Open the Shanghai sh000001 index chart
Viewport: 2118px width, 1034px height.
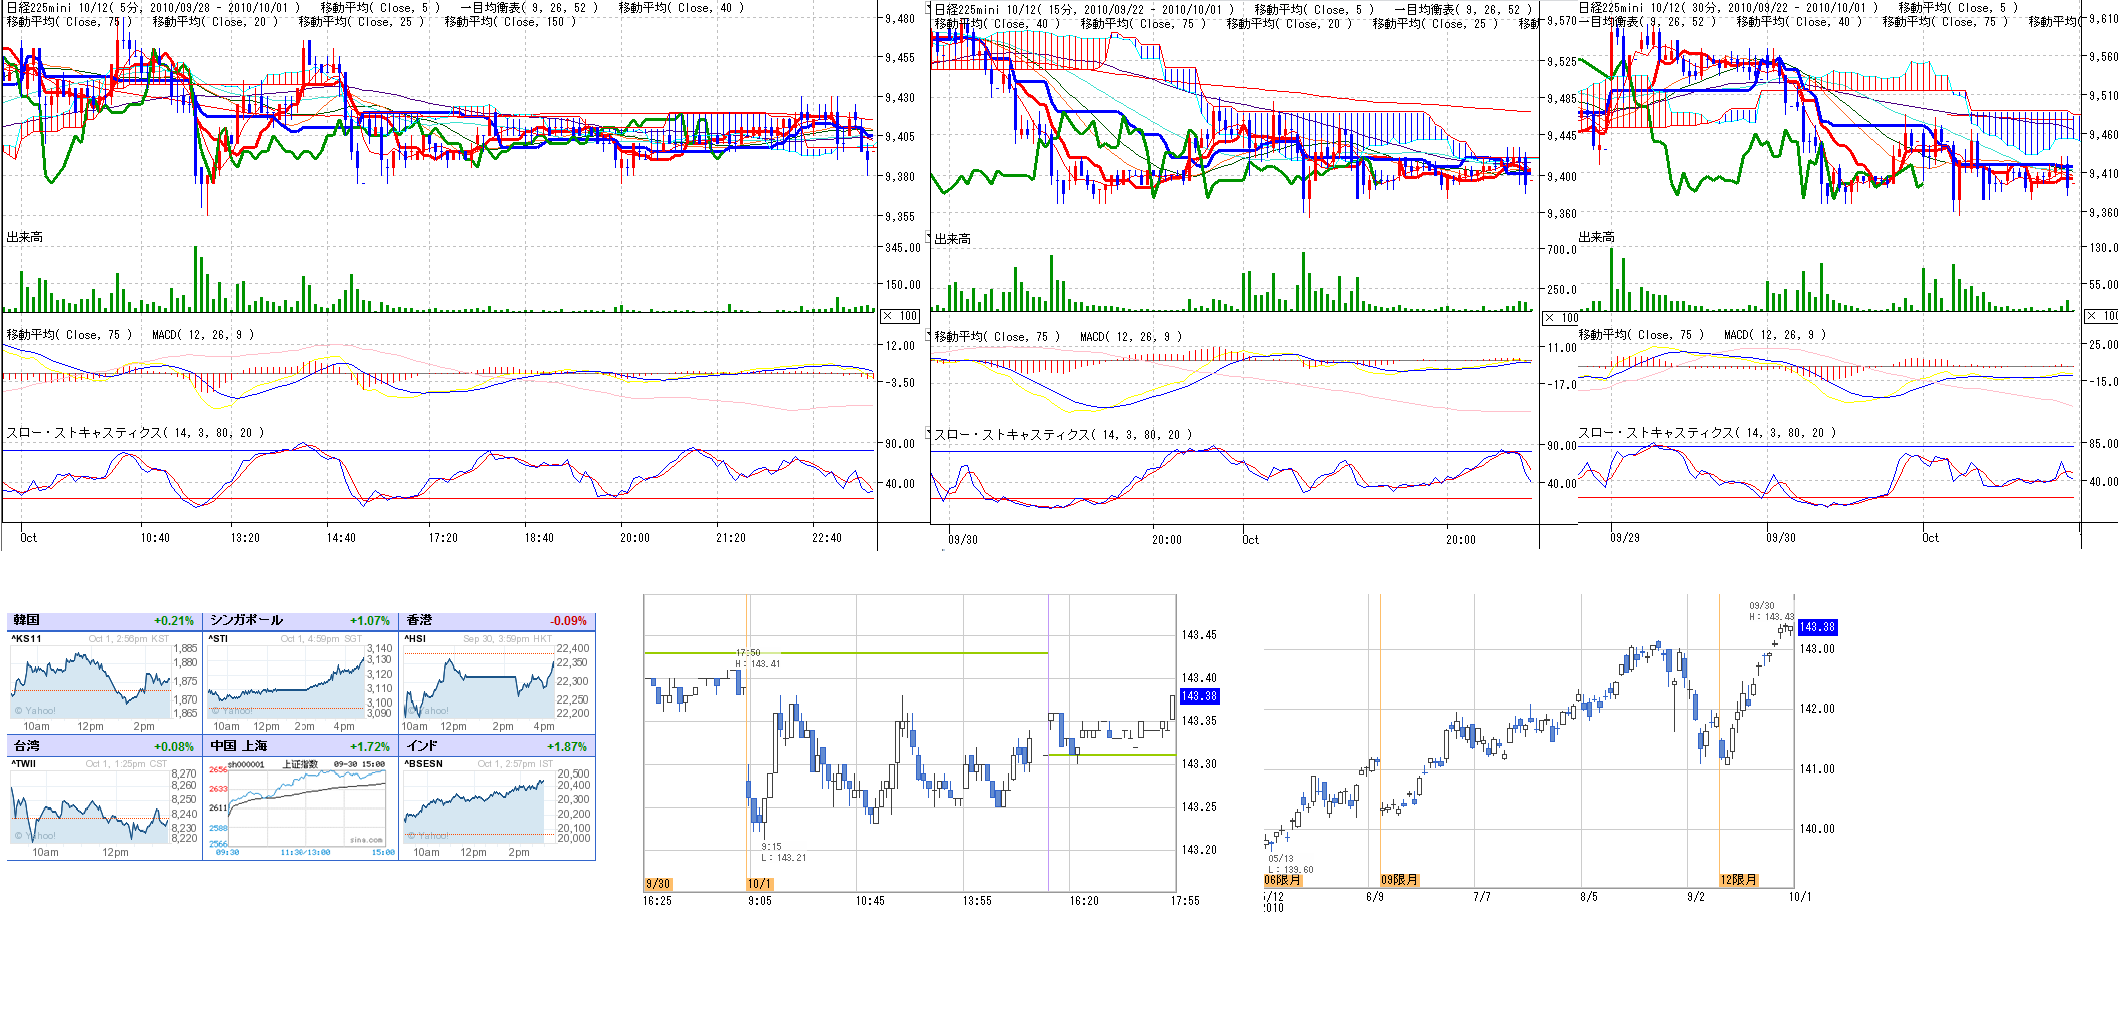(300, 807)
